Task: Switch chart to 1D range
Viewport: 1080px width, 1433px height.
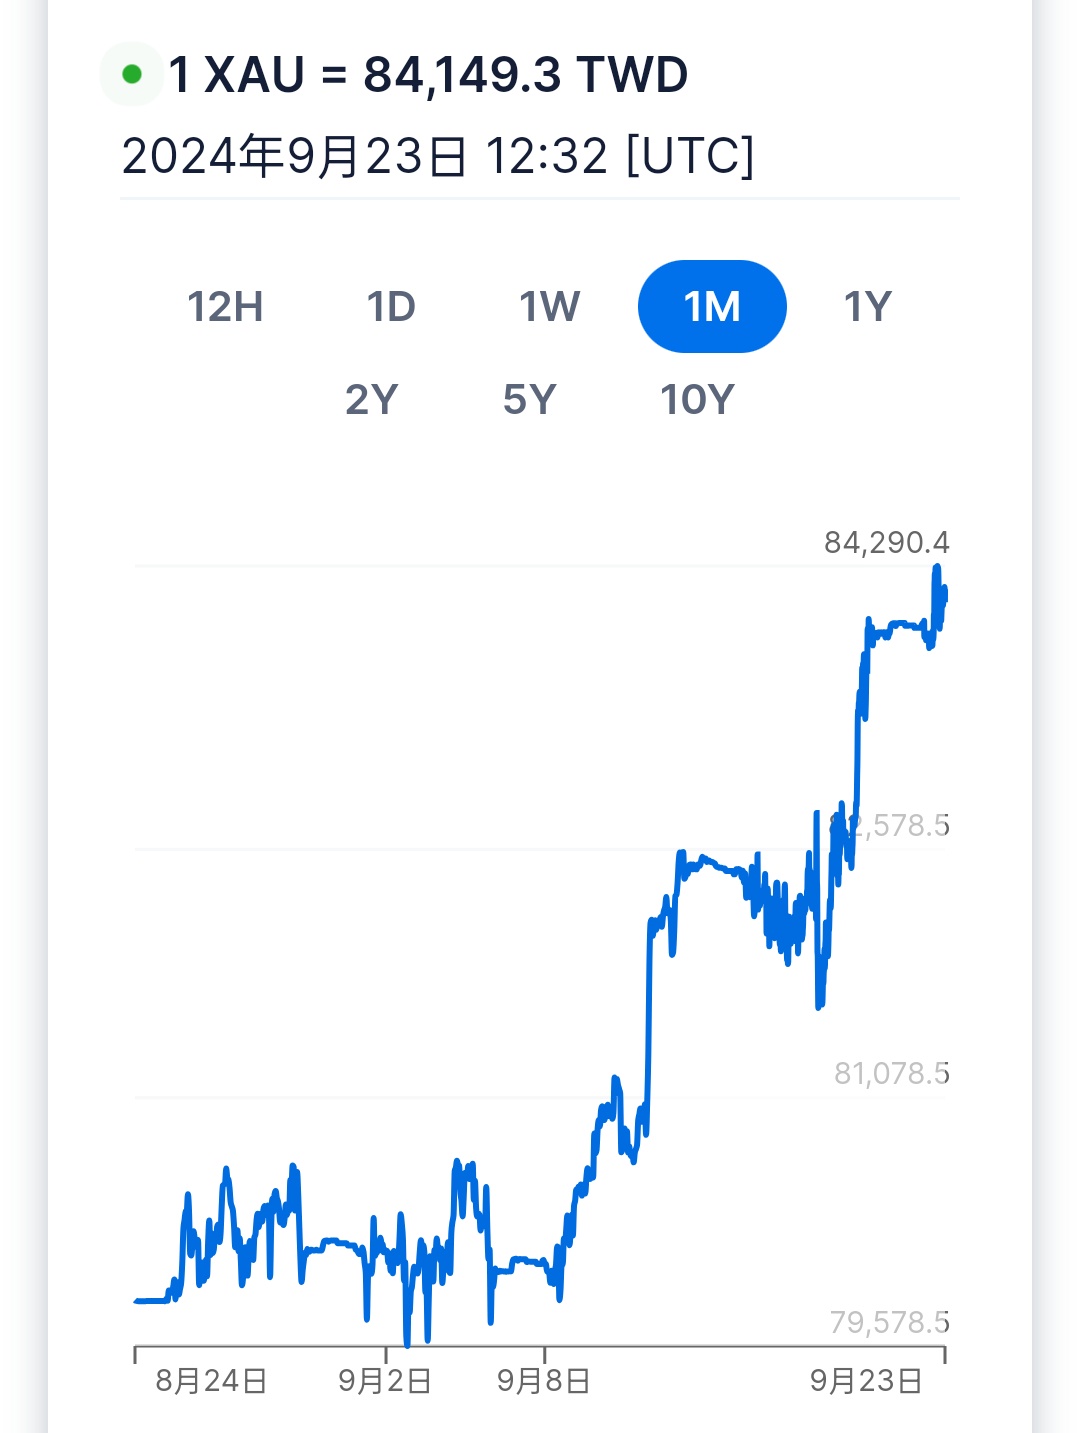Action: [391, 307]
